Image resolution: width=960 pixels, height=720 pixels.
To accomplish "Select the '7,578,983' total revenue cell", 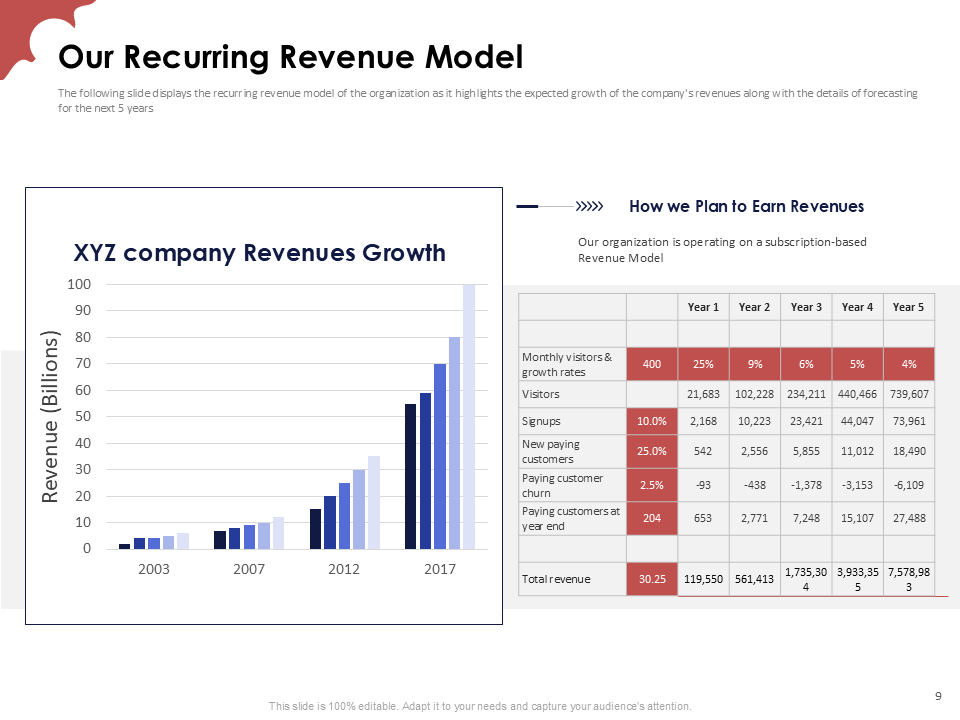I will [909, 579].
